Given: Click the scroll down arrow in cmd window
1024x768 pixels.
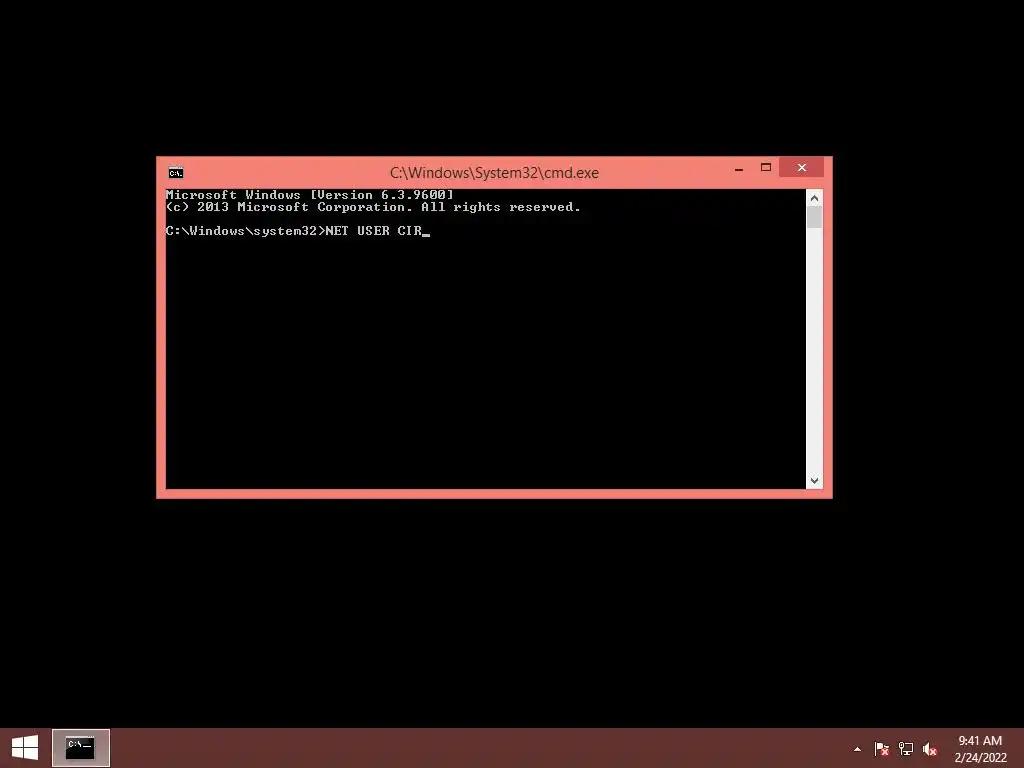Looking at the screenshot, I should [x=814, y=481].
